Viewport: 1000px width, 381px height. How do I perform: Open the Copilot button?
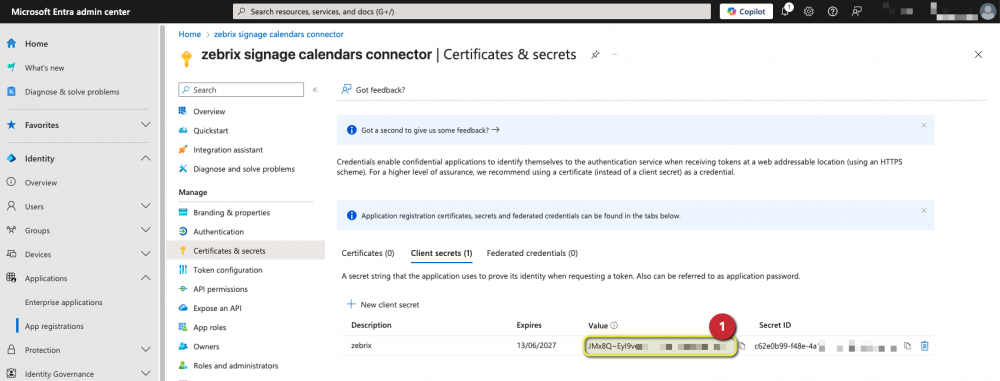pyautogui.click(x=746, y=11)
